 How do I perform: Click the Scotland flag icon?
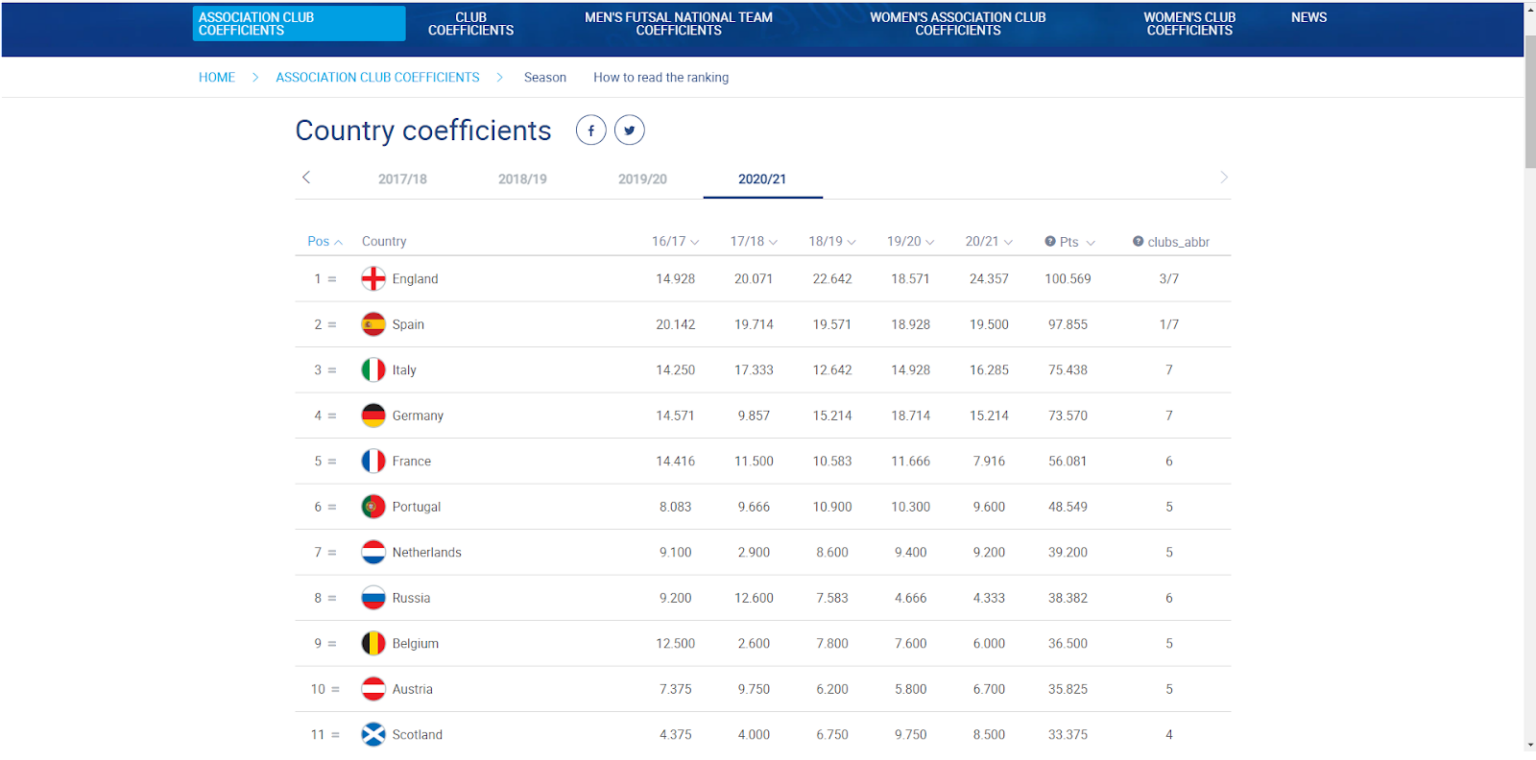373,735
